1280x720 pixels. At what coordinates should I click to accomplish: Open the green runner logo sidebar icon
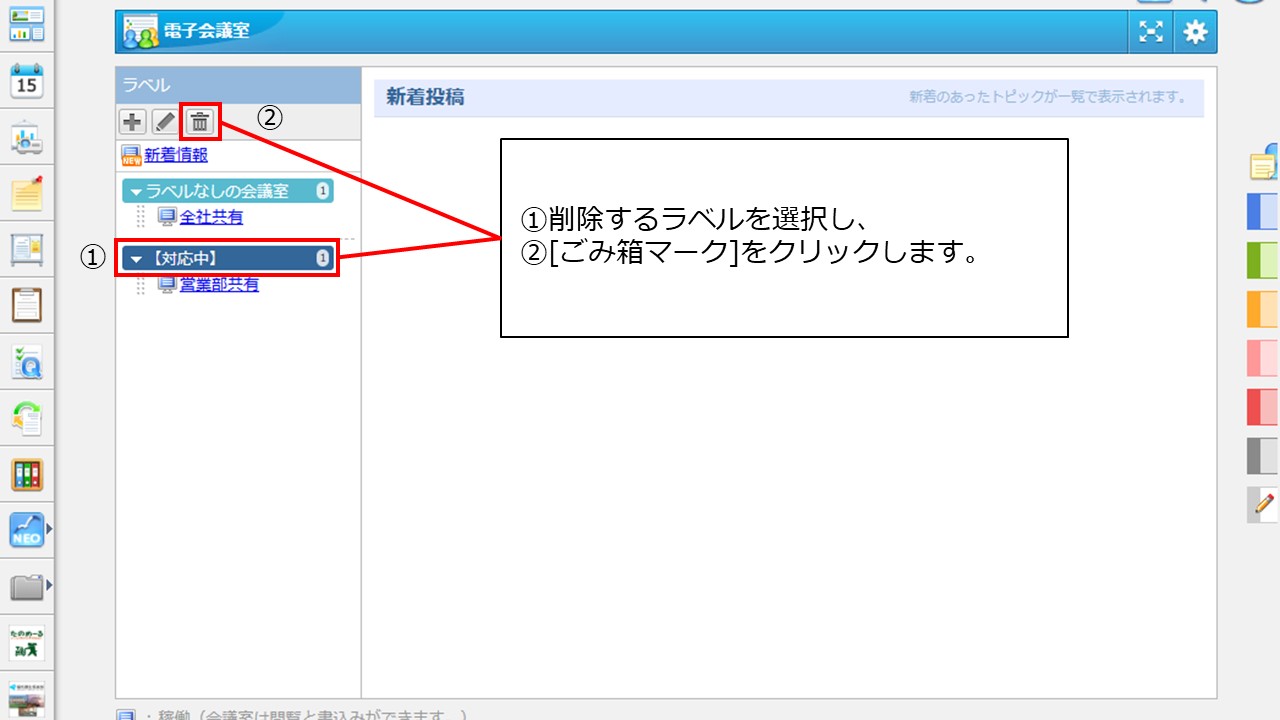(27, 643)
